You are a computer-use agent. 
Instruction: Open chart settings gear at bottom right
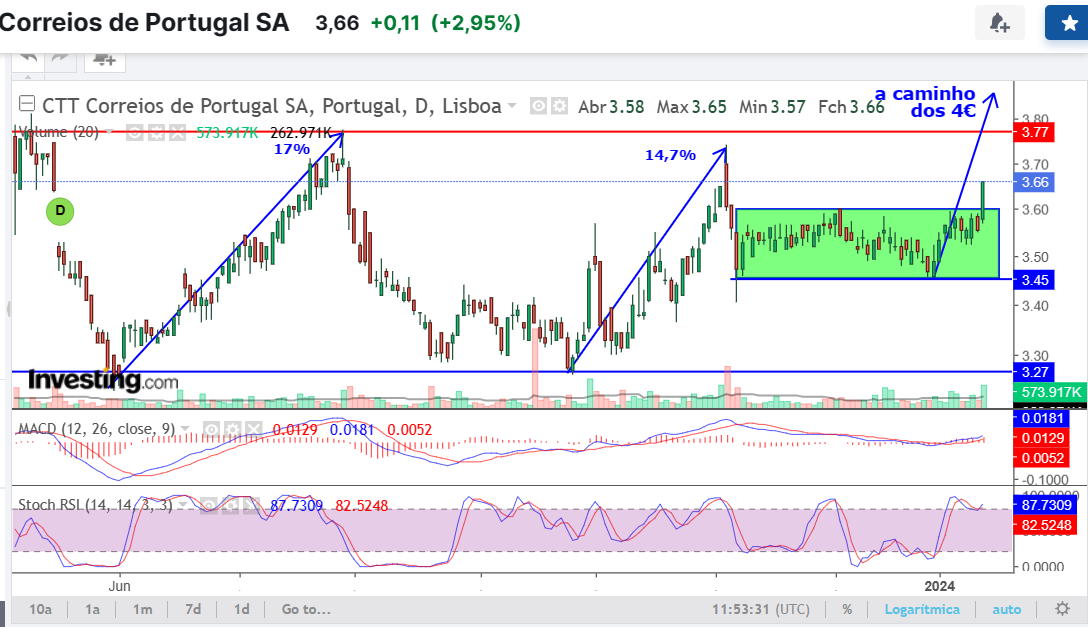point(1062,609)
